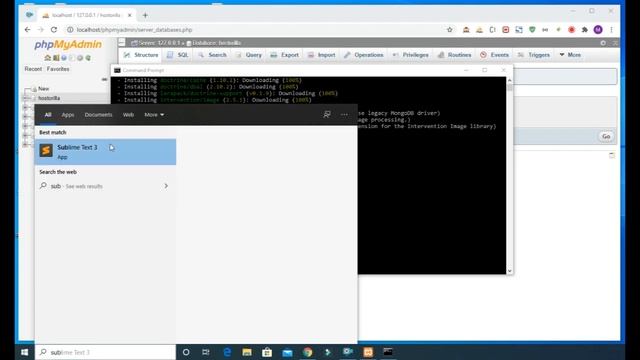Open the Events tab in phpMyAdmin
Screen dimensions: 640x360
pos(495,55)
